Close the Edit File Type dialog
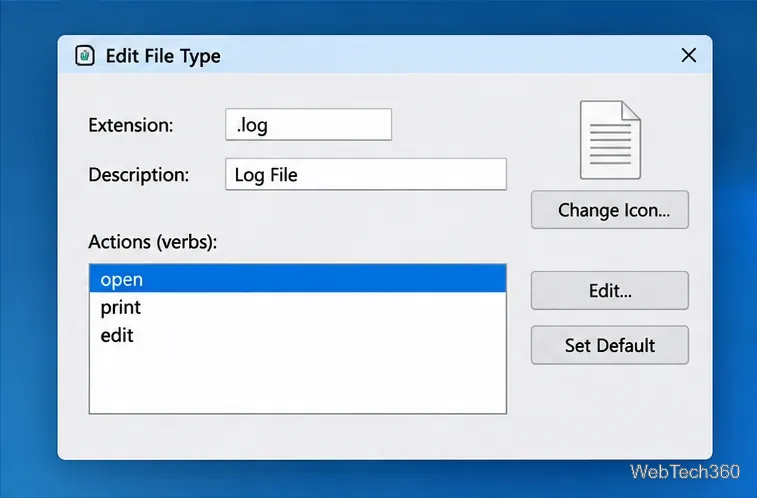The image size is (757, 498). [688, 55]
